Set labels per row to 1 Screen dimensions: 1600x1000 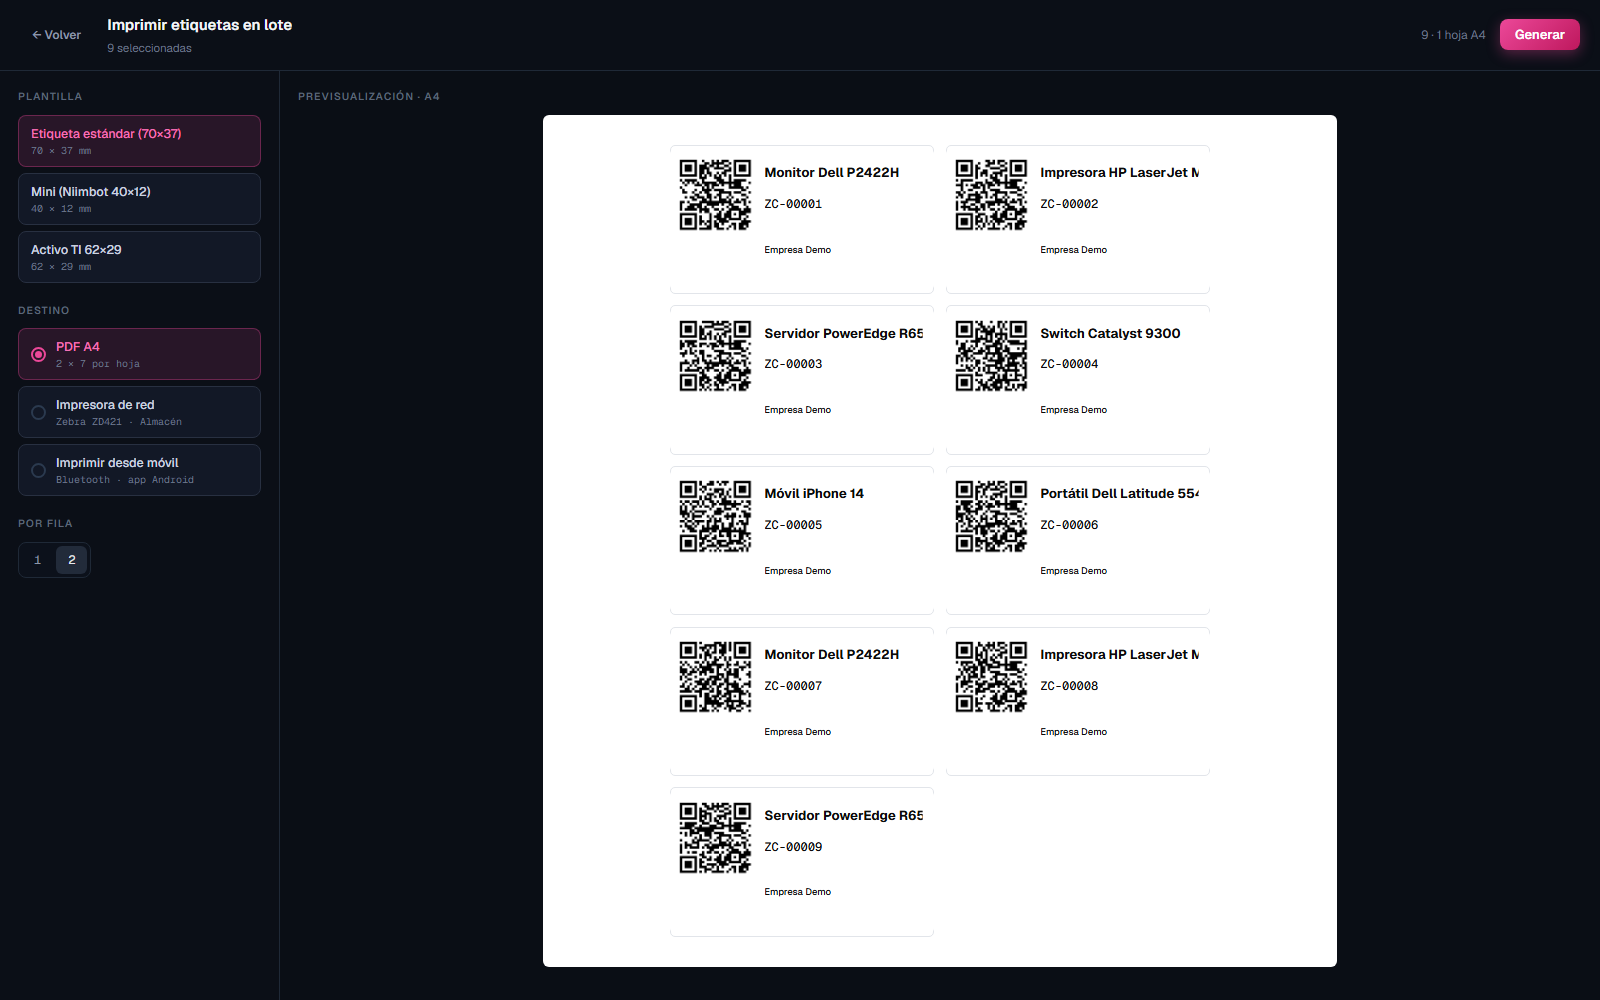coord(38,560)
